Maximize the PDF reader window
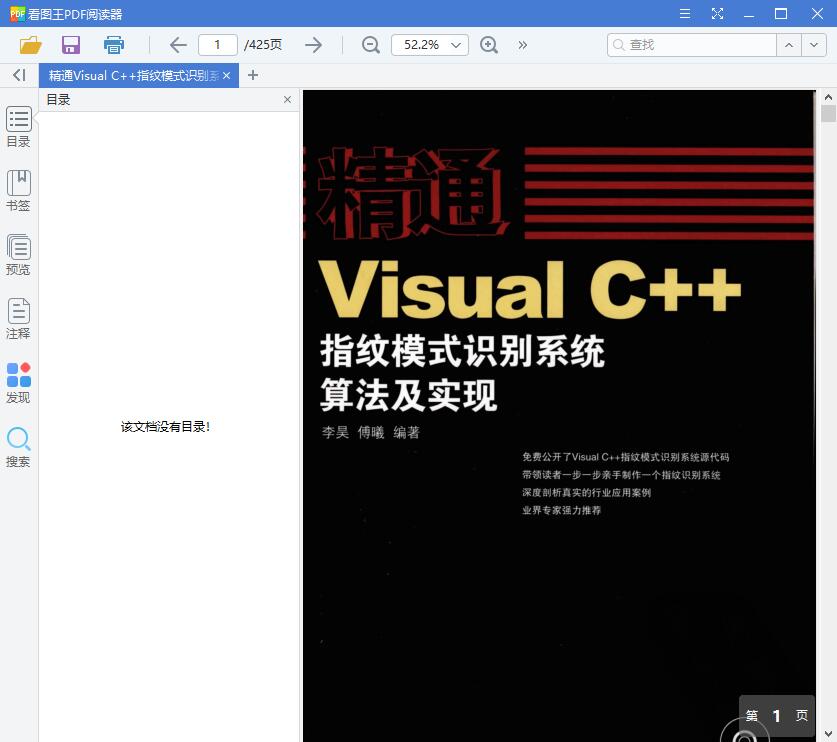 (781, 14)
